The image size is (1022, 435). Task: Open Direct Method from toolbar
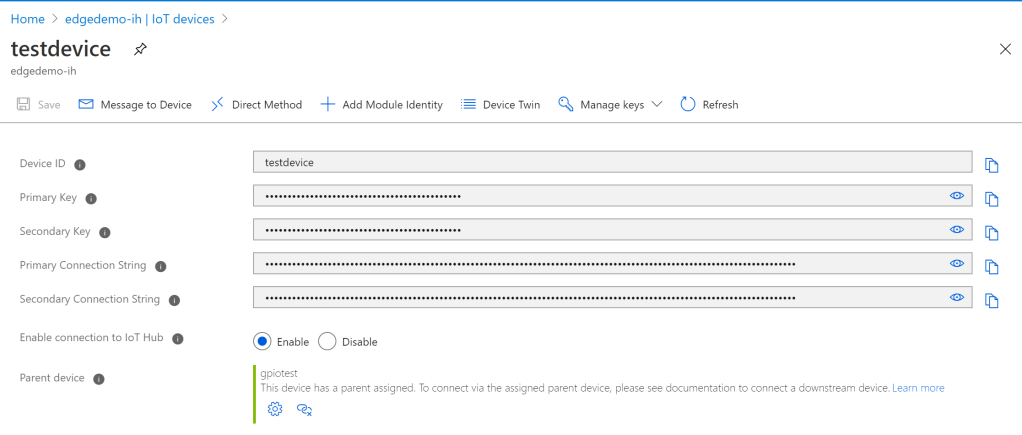[x=256, y=104]
